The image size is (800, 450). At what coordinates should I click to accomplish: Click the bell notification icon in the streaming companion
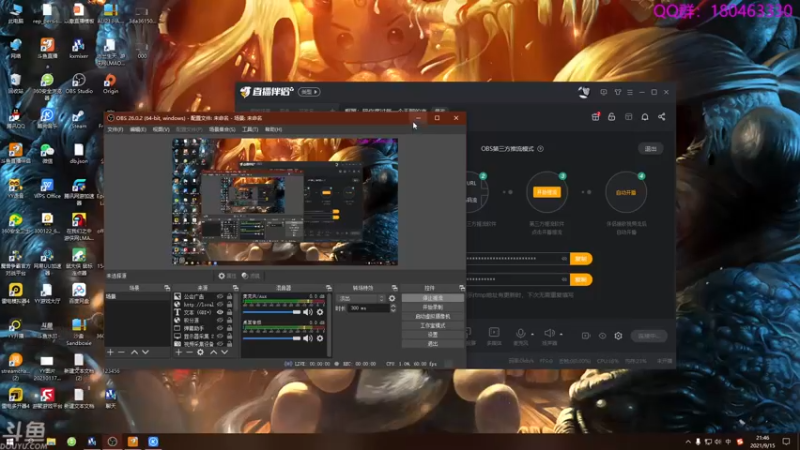(x=645, y=117)
